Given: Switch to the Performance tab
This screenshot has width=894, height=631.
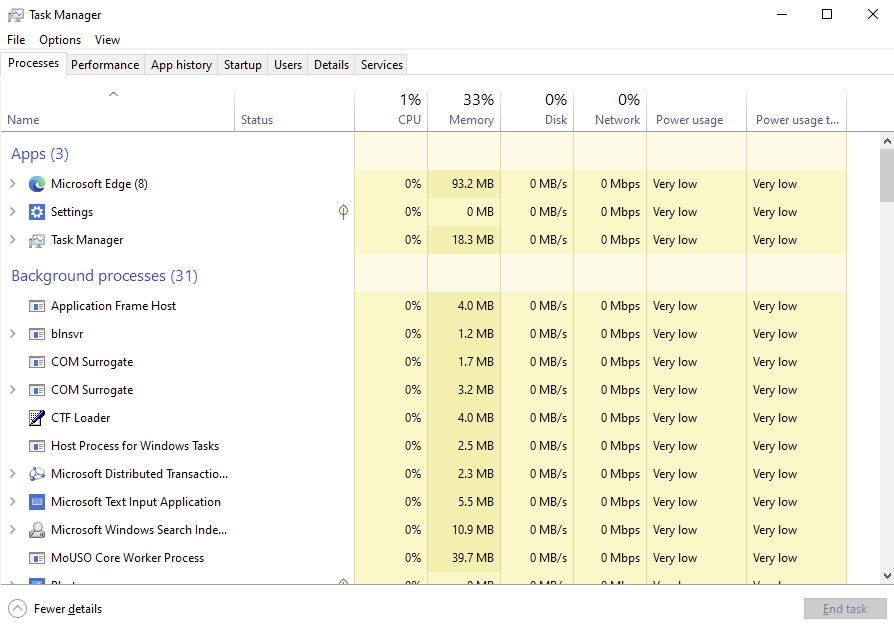Looking at the screenshot, I should point(105,65).
